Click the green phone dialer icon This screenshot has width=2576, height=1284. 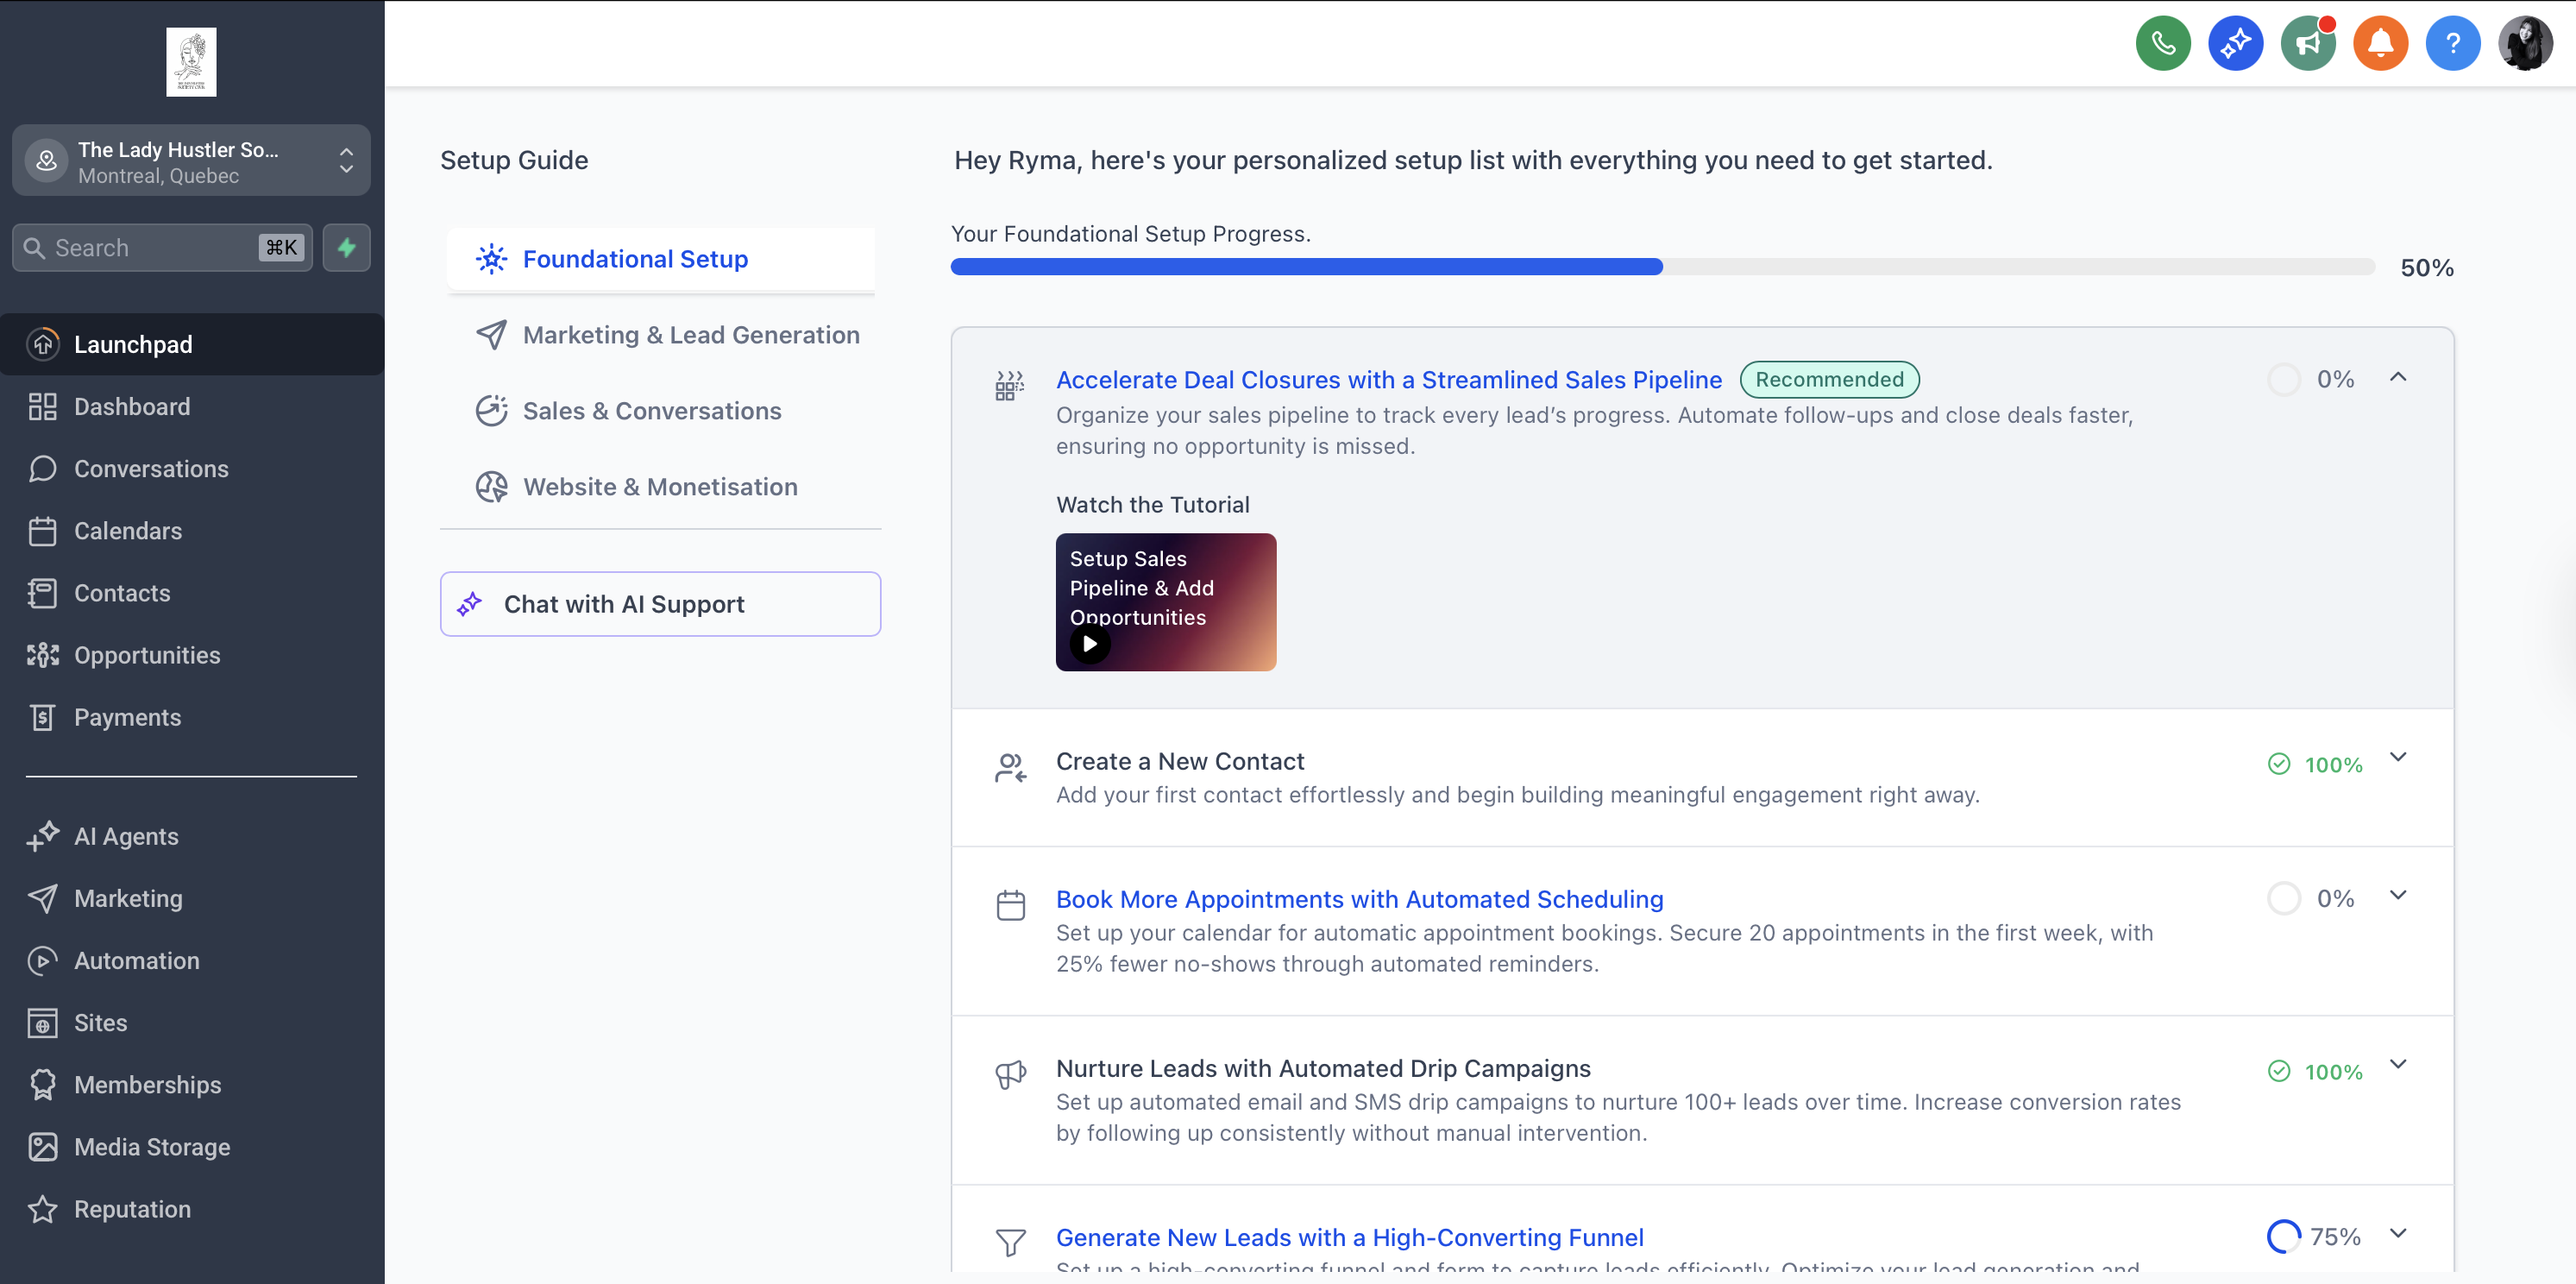tap(2162, 43)
